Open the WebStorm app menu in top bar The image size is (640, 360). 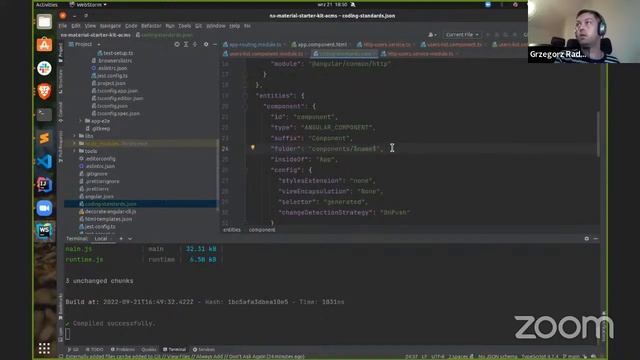click(x=88, y=4)
